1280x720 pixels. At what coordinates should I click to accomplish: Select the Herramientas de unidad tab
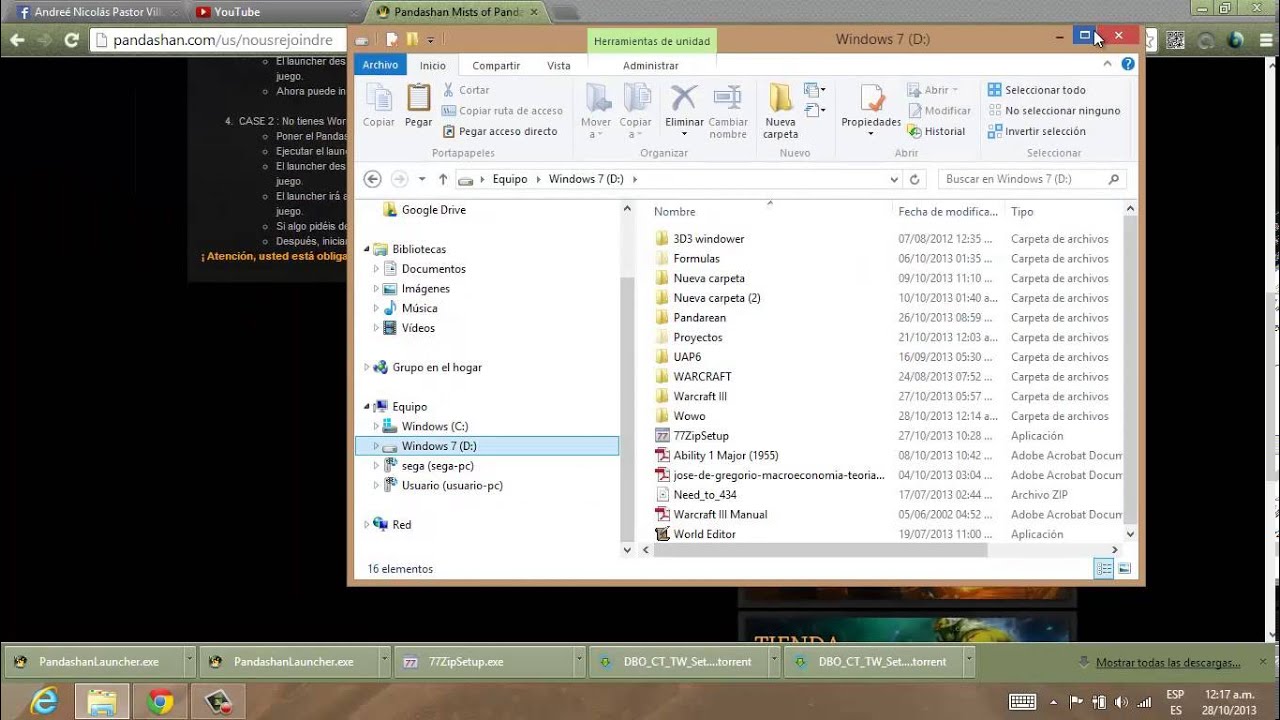click(x=651, y=41)
